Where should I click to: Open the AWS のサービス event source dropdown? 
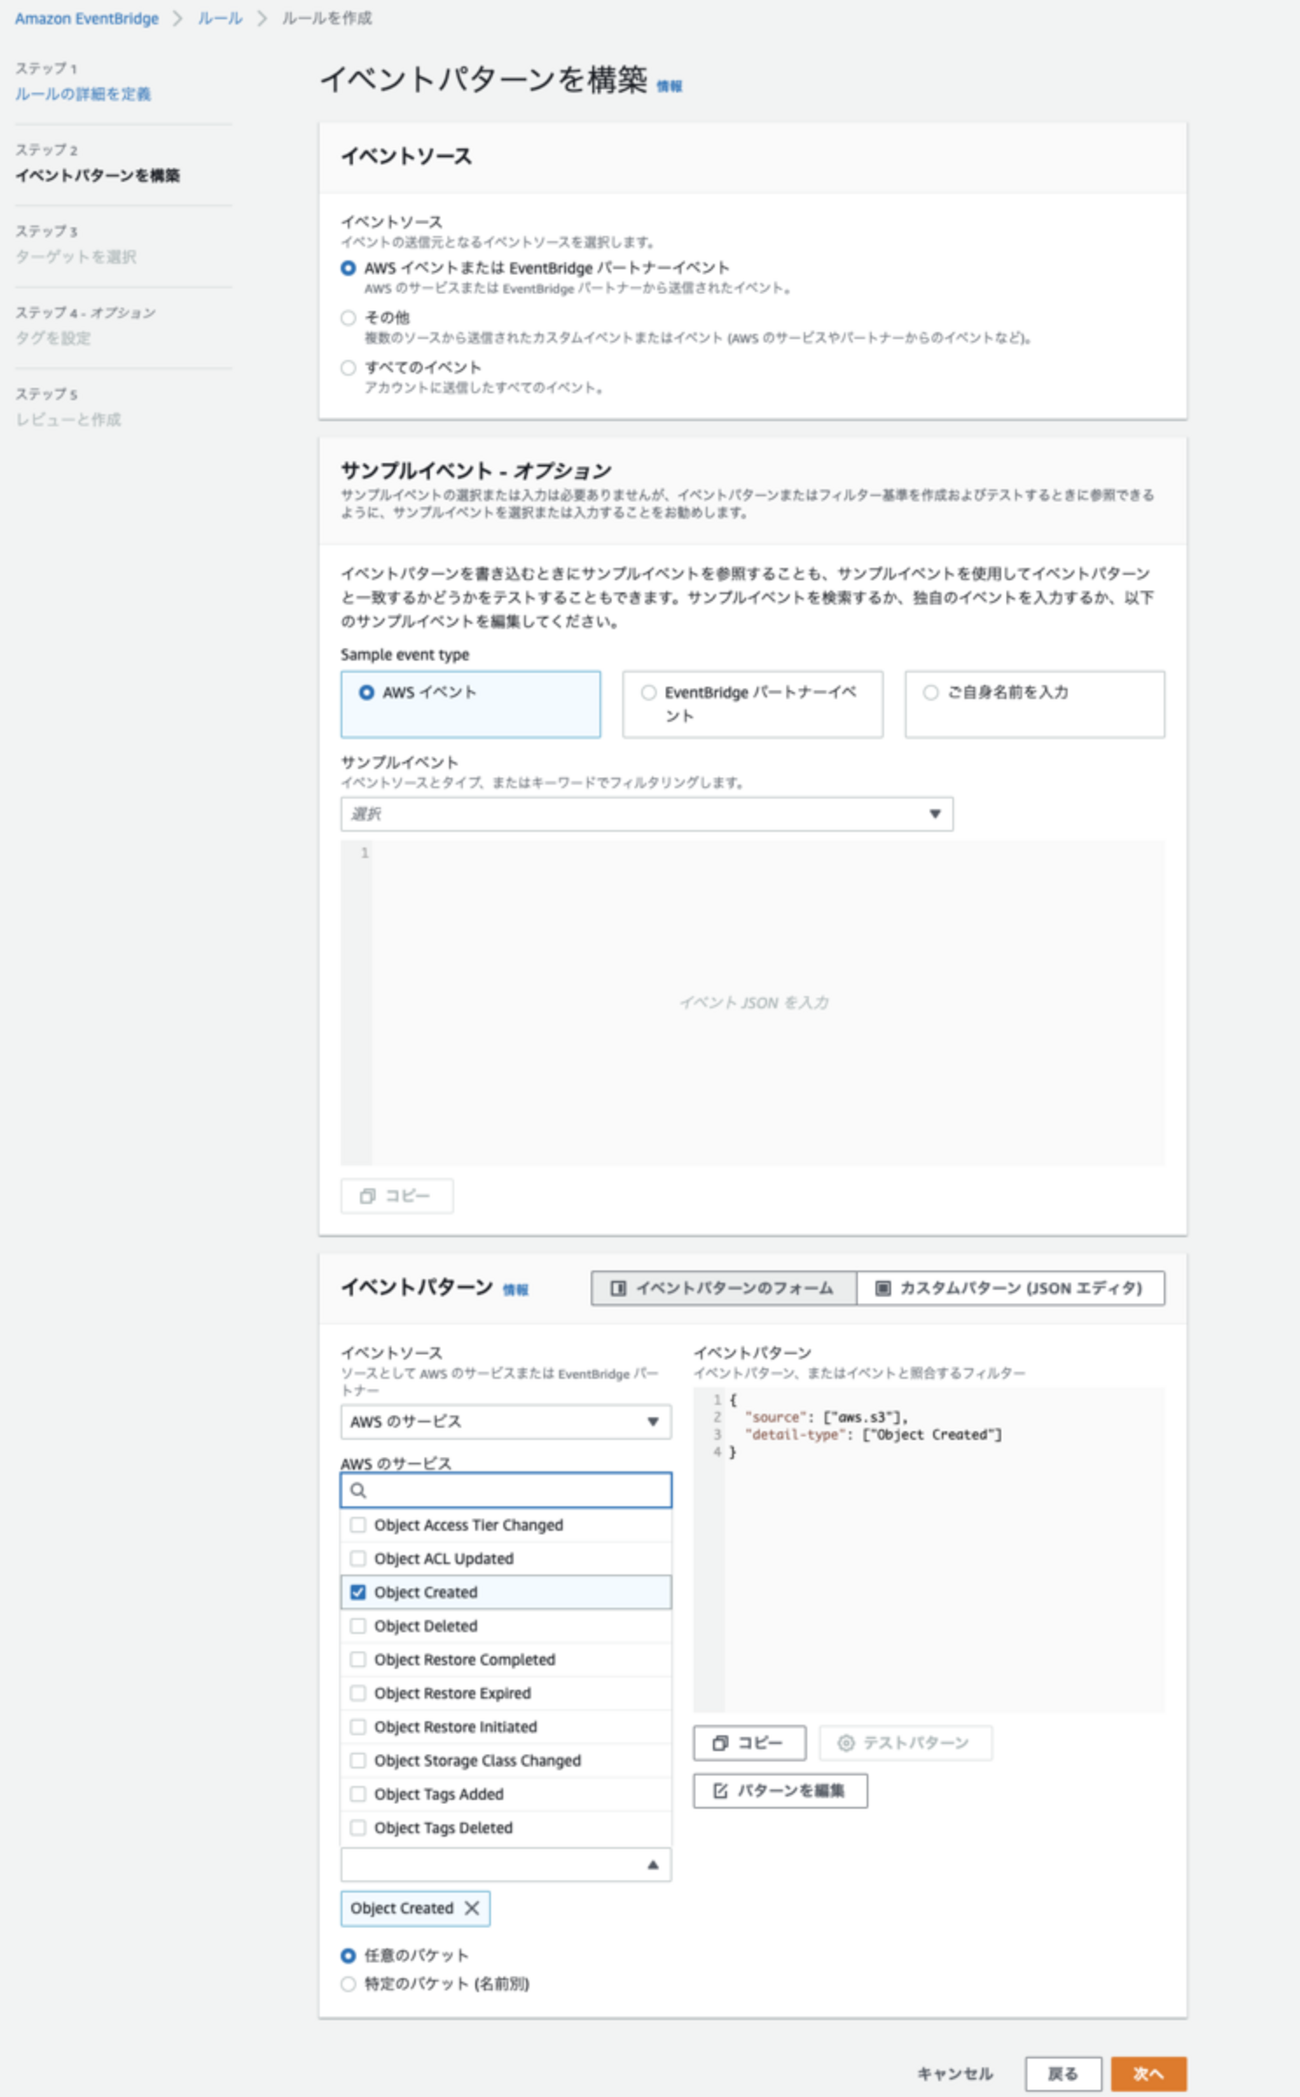tap(506, 1422)
